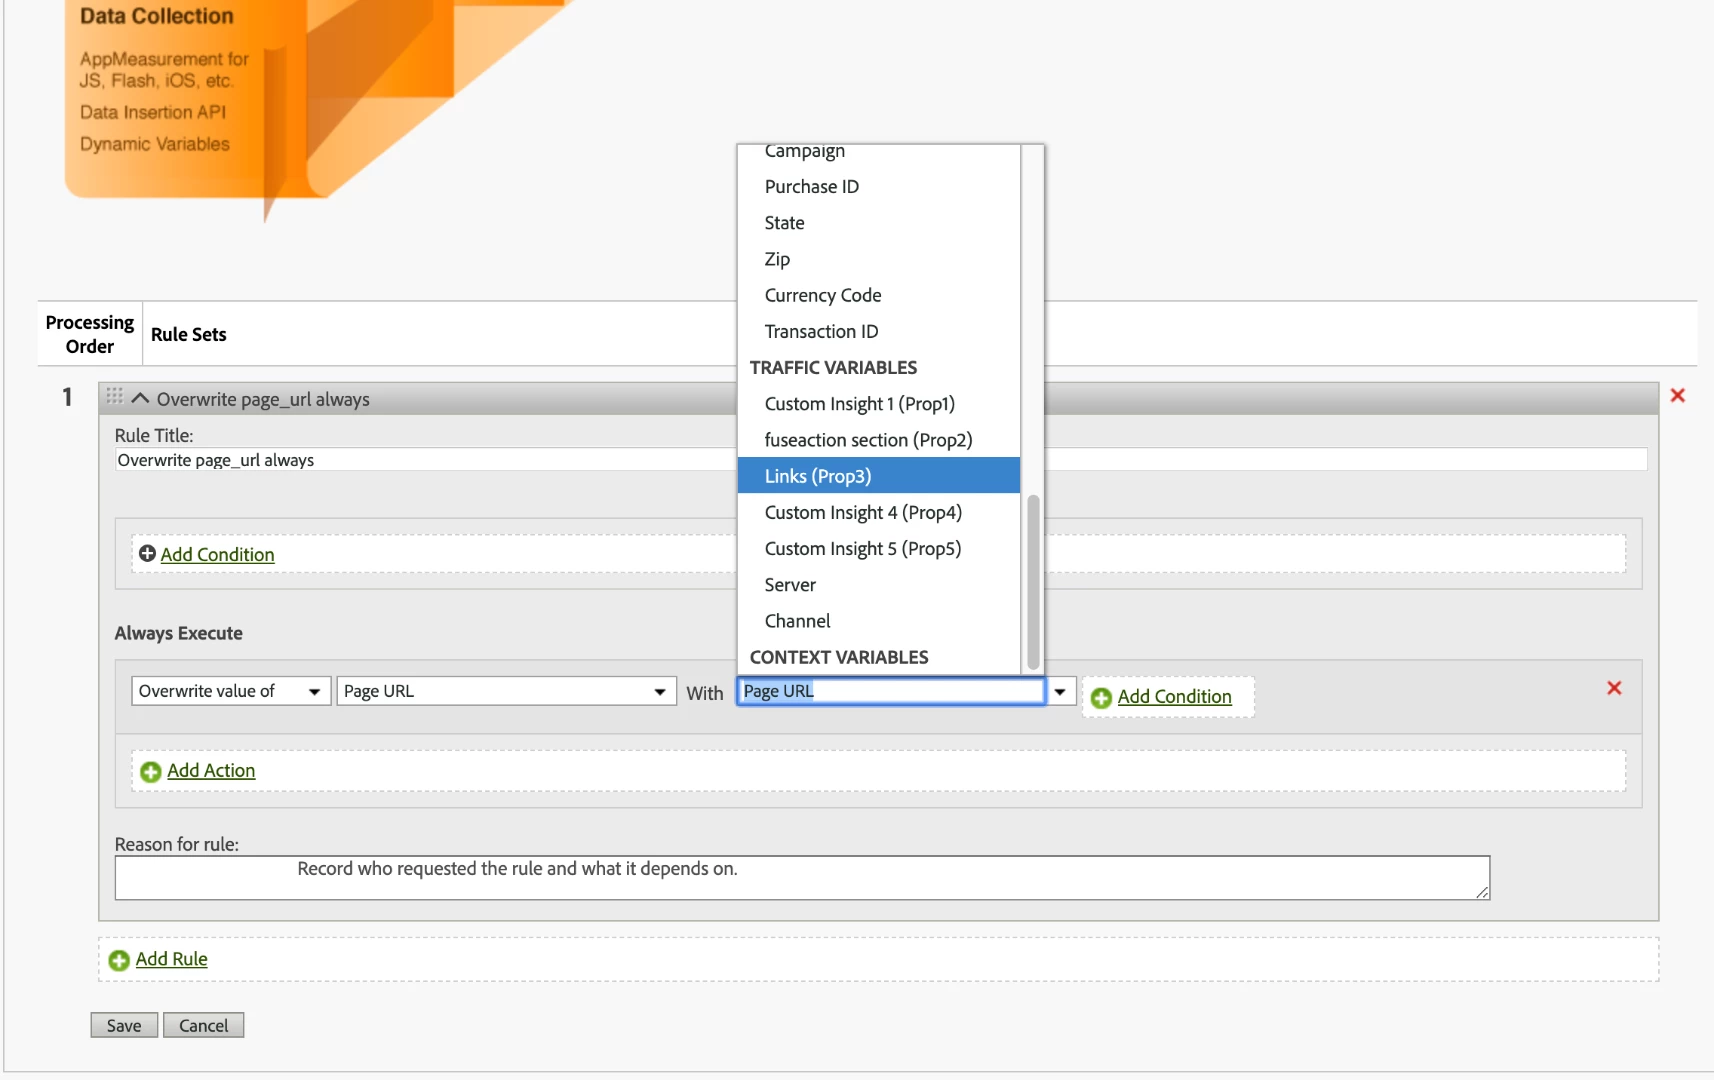This screenshot has height=1080, width=1714.
Task: Click green plus icon beside action's Add Condition
Action: (1101, 698)
